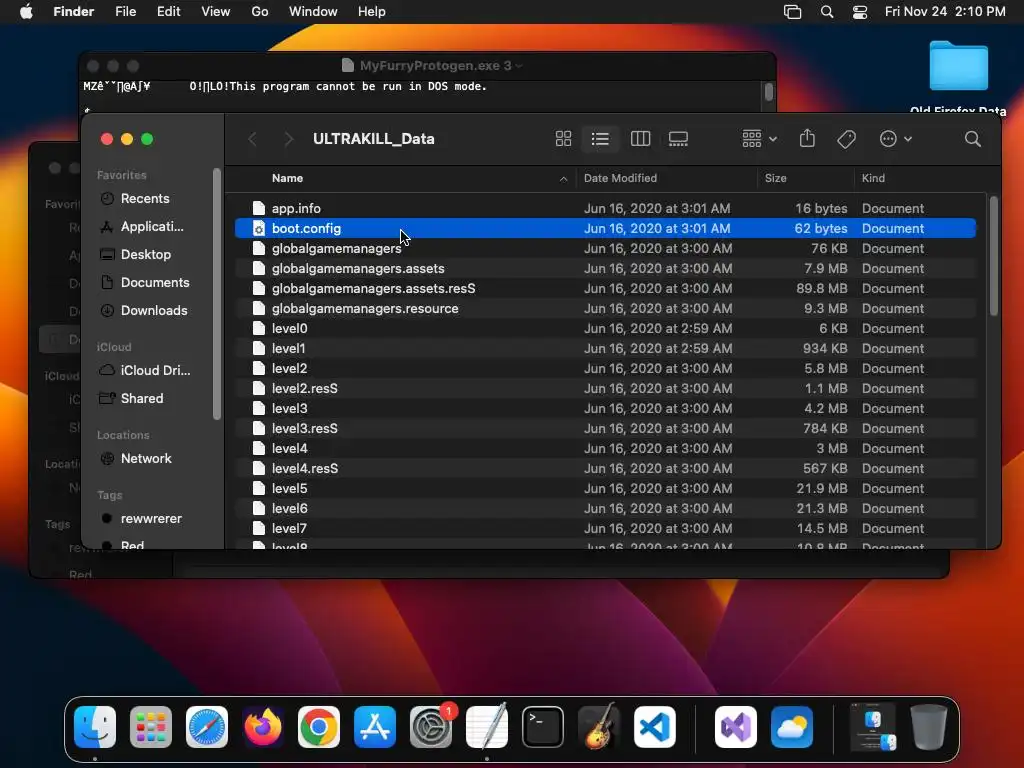Select globalgamemanagers.resource file
Screen dimensions: 1024x768
coord(605,308)
